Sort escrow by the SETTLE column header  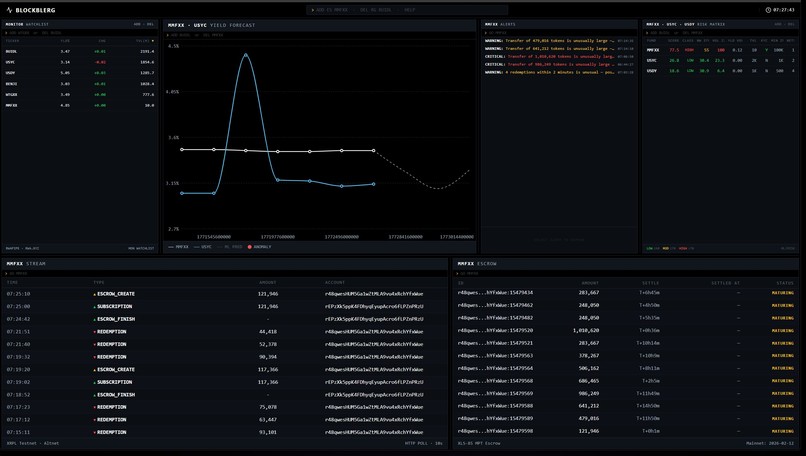point(651,283)
